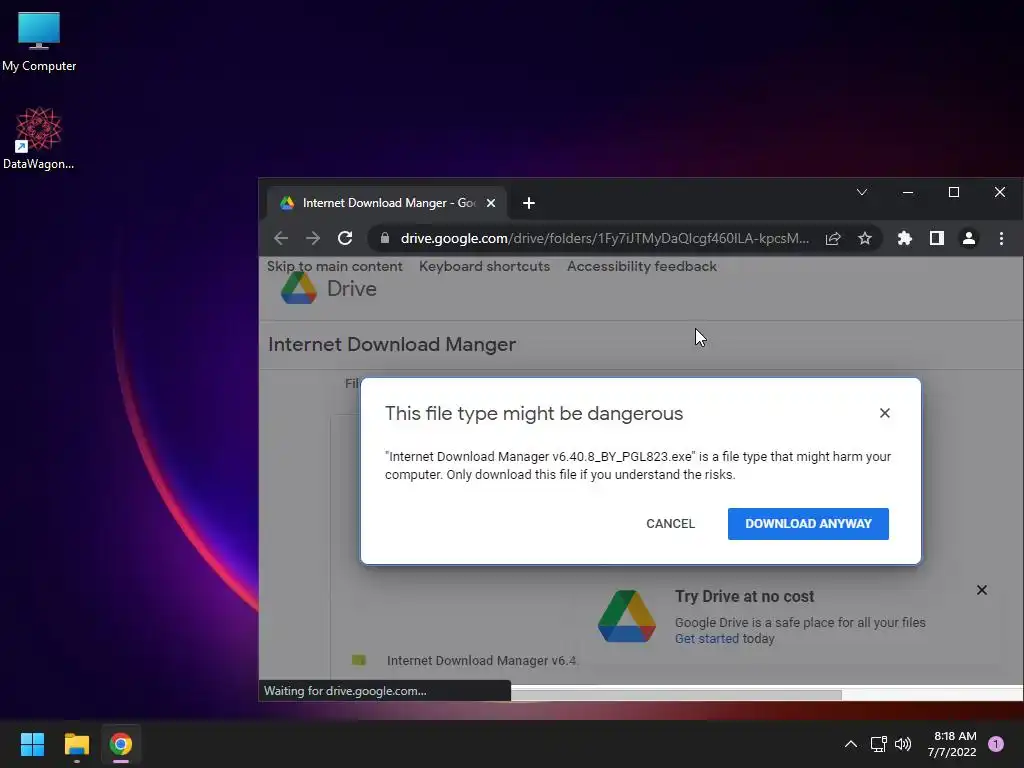Viewport: 1024px width, 768px height.
Task: Reload the Google Drive page
Action: [345, 238]
